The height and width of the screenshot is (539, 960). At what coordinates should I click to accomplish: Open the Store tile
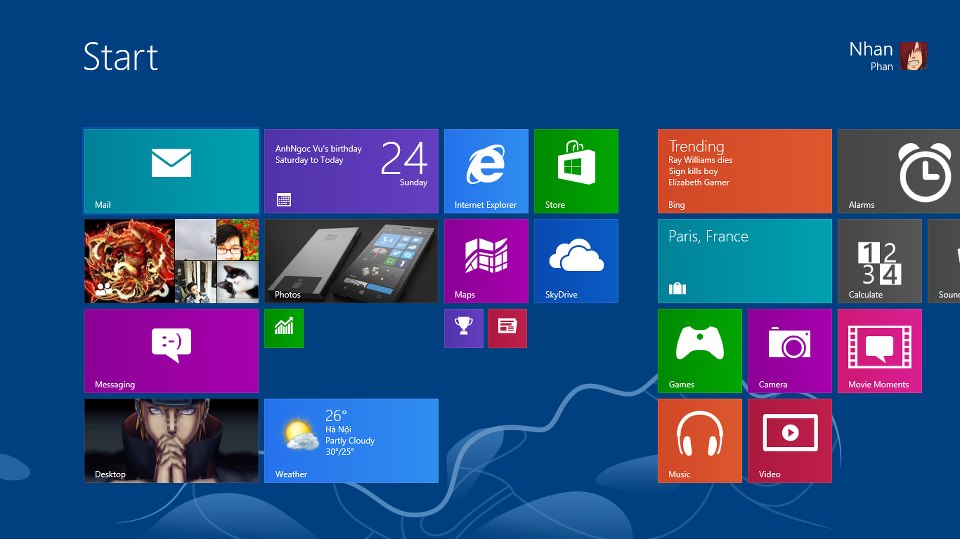576,171
